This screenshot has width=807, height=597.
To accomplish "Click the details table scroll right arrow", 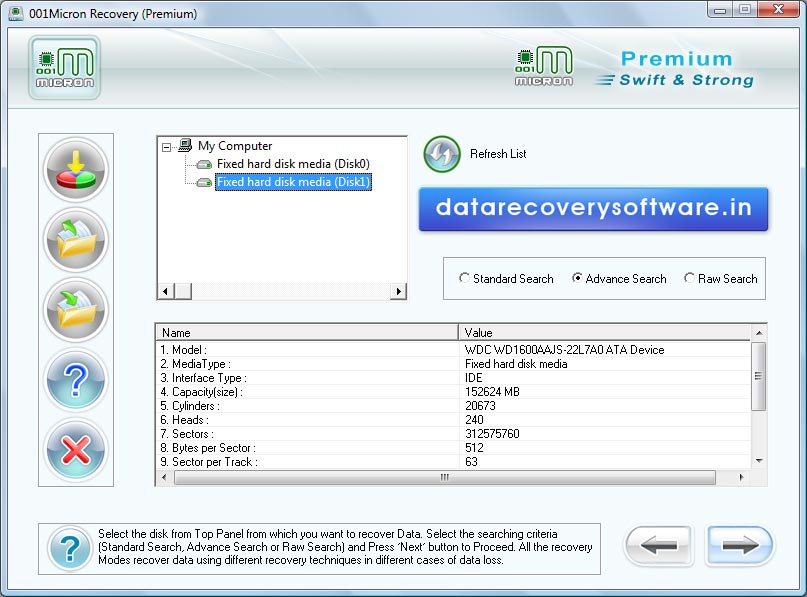I will (x=741, y=478).
